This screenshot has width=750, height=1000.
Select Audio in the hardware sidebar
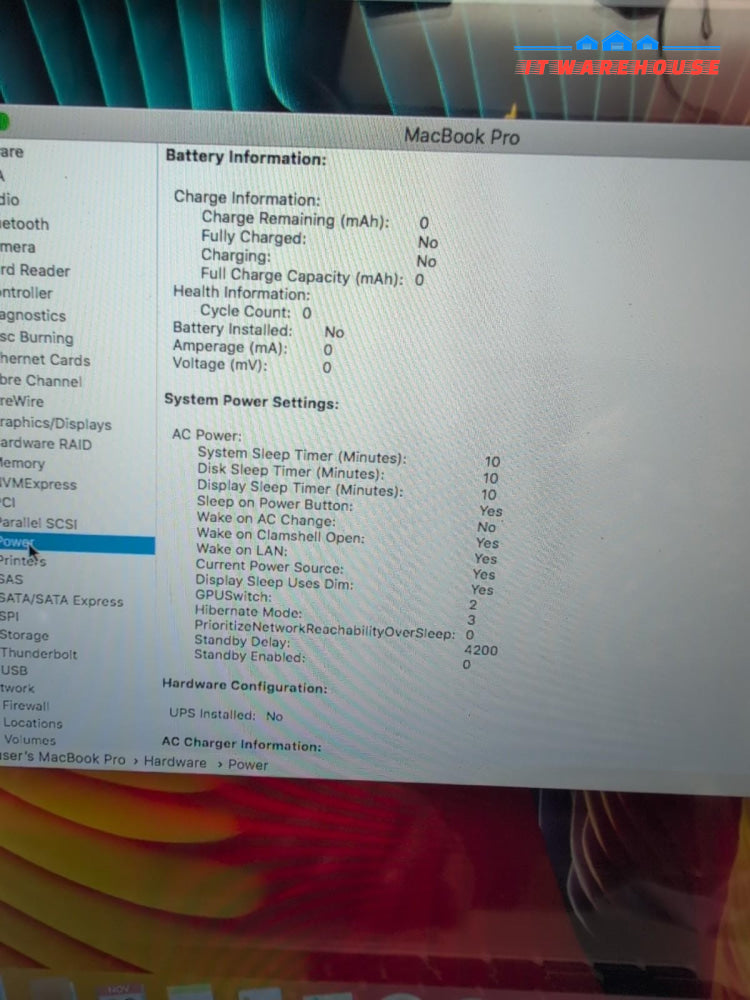(x=10, y=200)
